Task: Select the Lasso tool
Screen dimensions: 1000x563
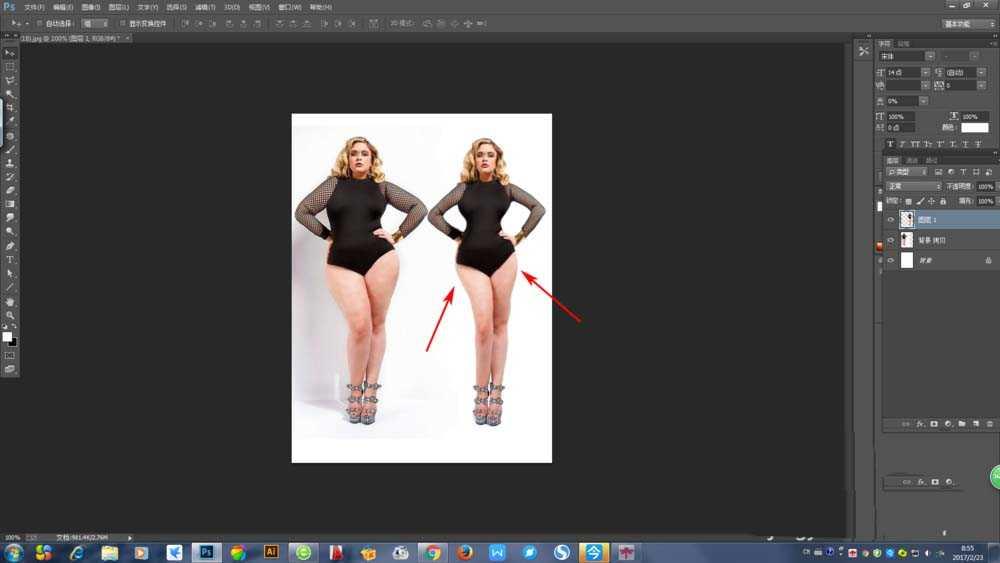Action: (10, 80)
